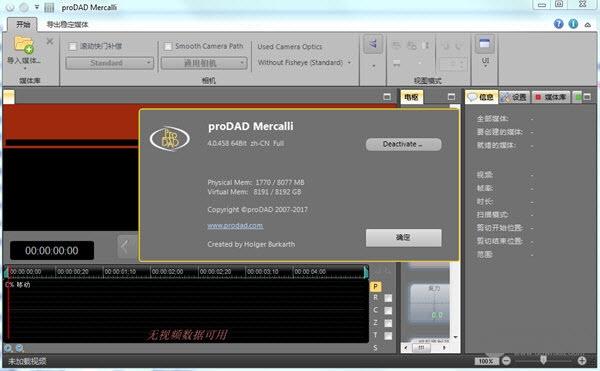The width and height of the screenshot is (600, 371).
Task: Click the zoom-out magnifier below timeline
Action: pos(20,348)
